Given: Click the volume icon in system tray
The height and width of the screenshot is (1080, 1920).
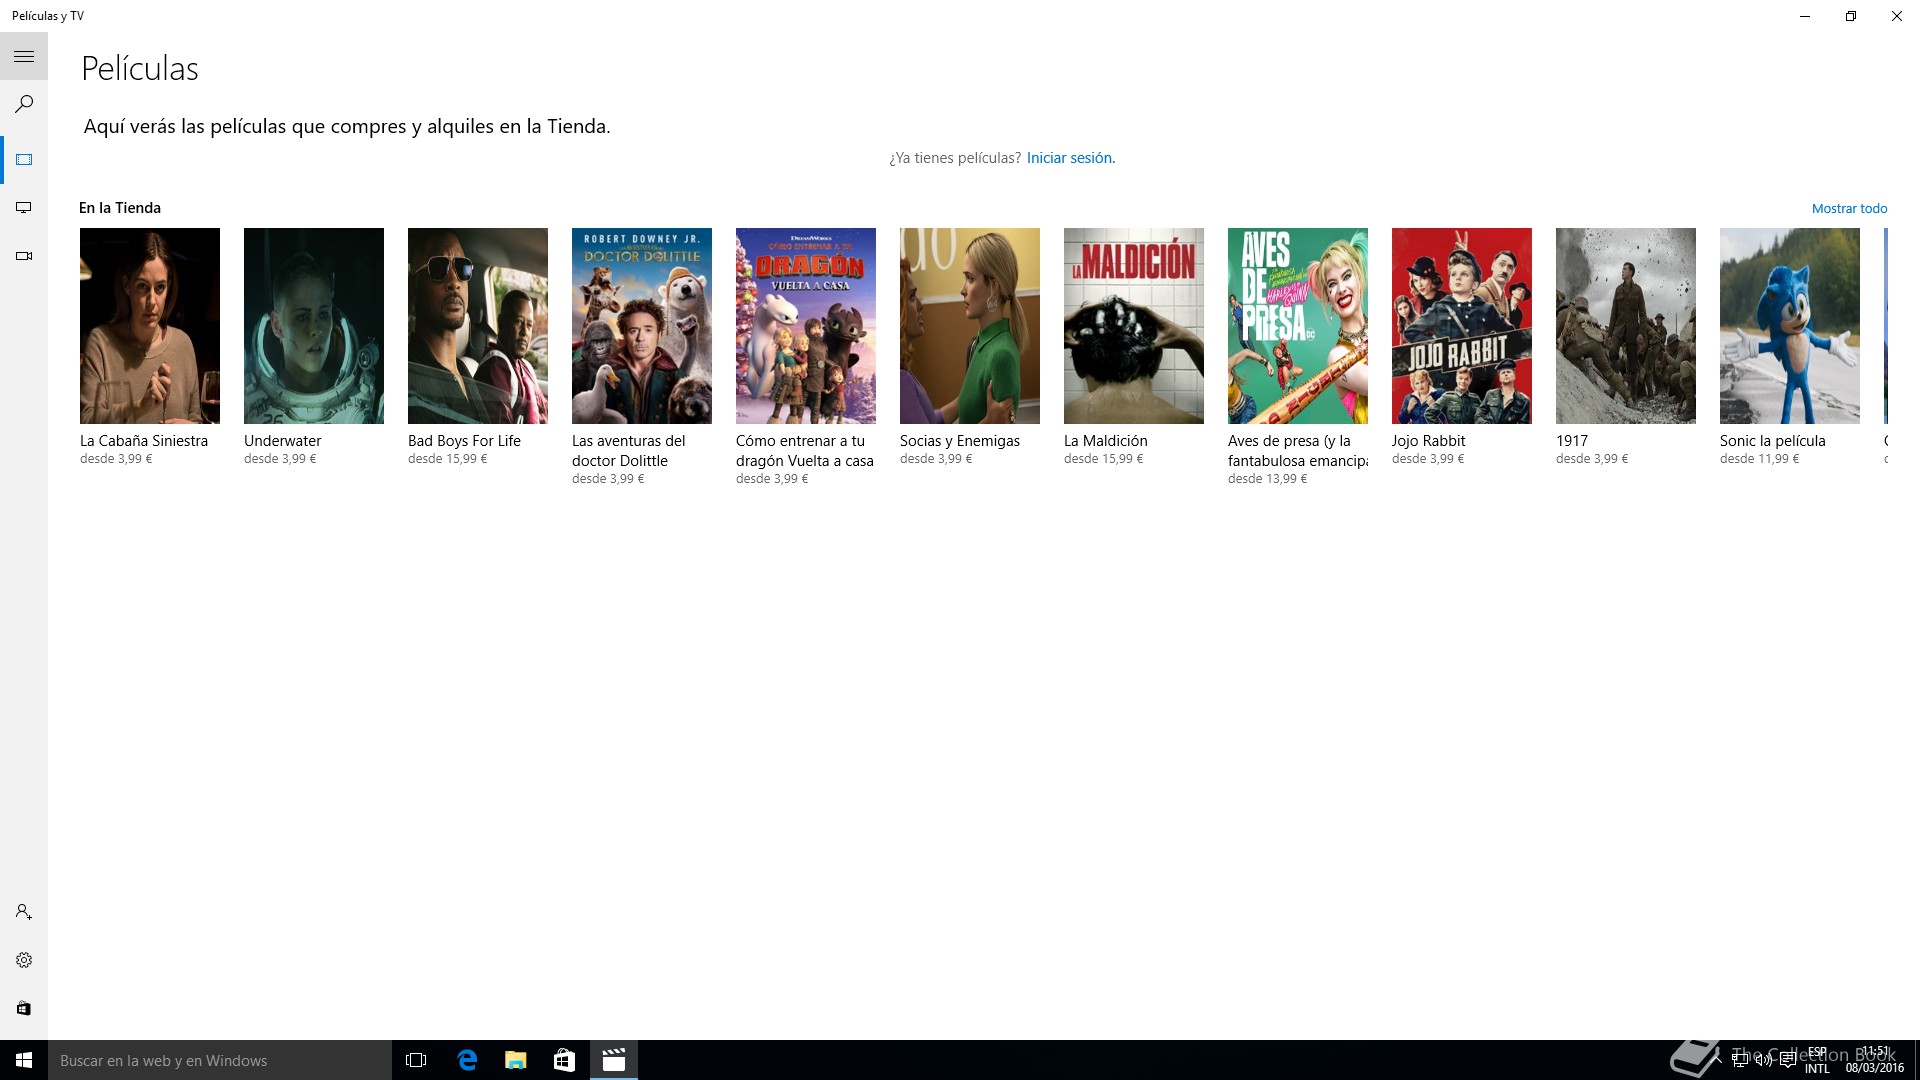Looking at the screenshot, I should click(1763, 1060).
